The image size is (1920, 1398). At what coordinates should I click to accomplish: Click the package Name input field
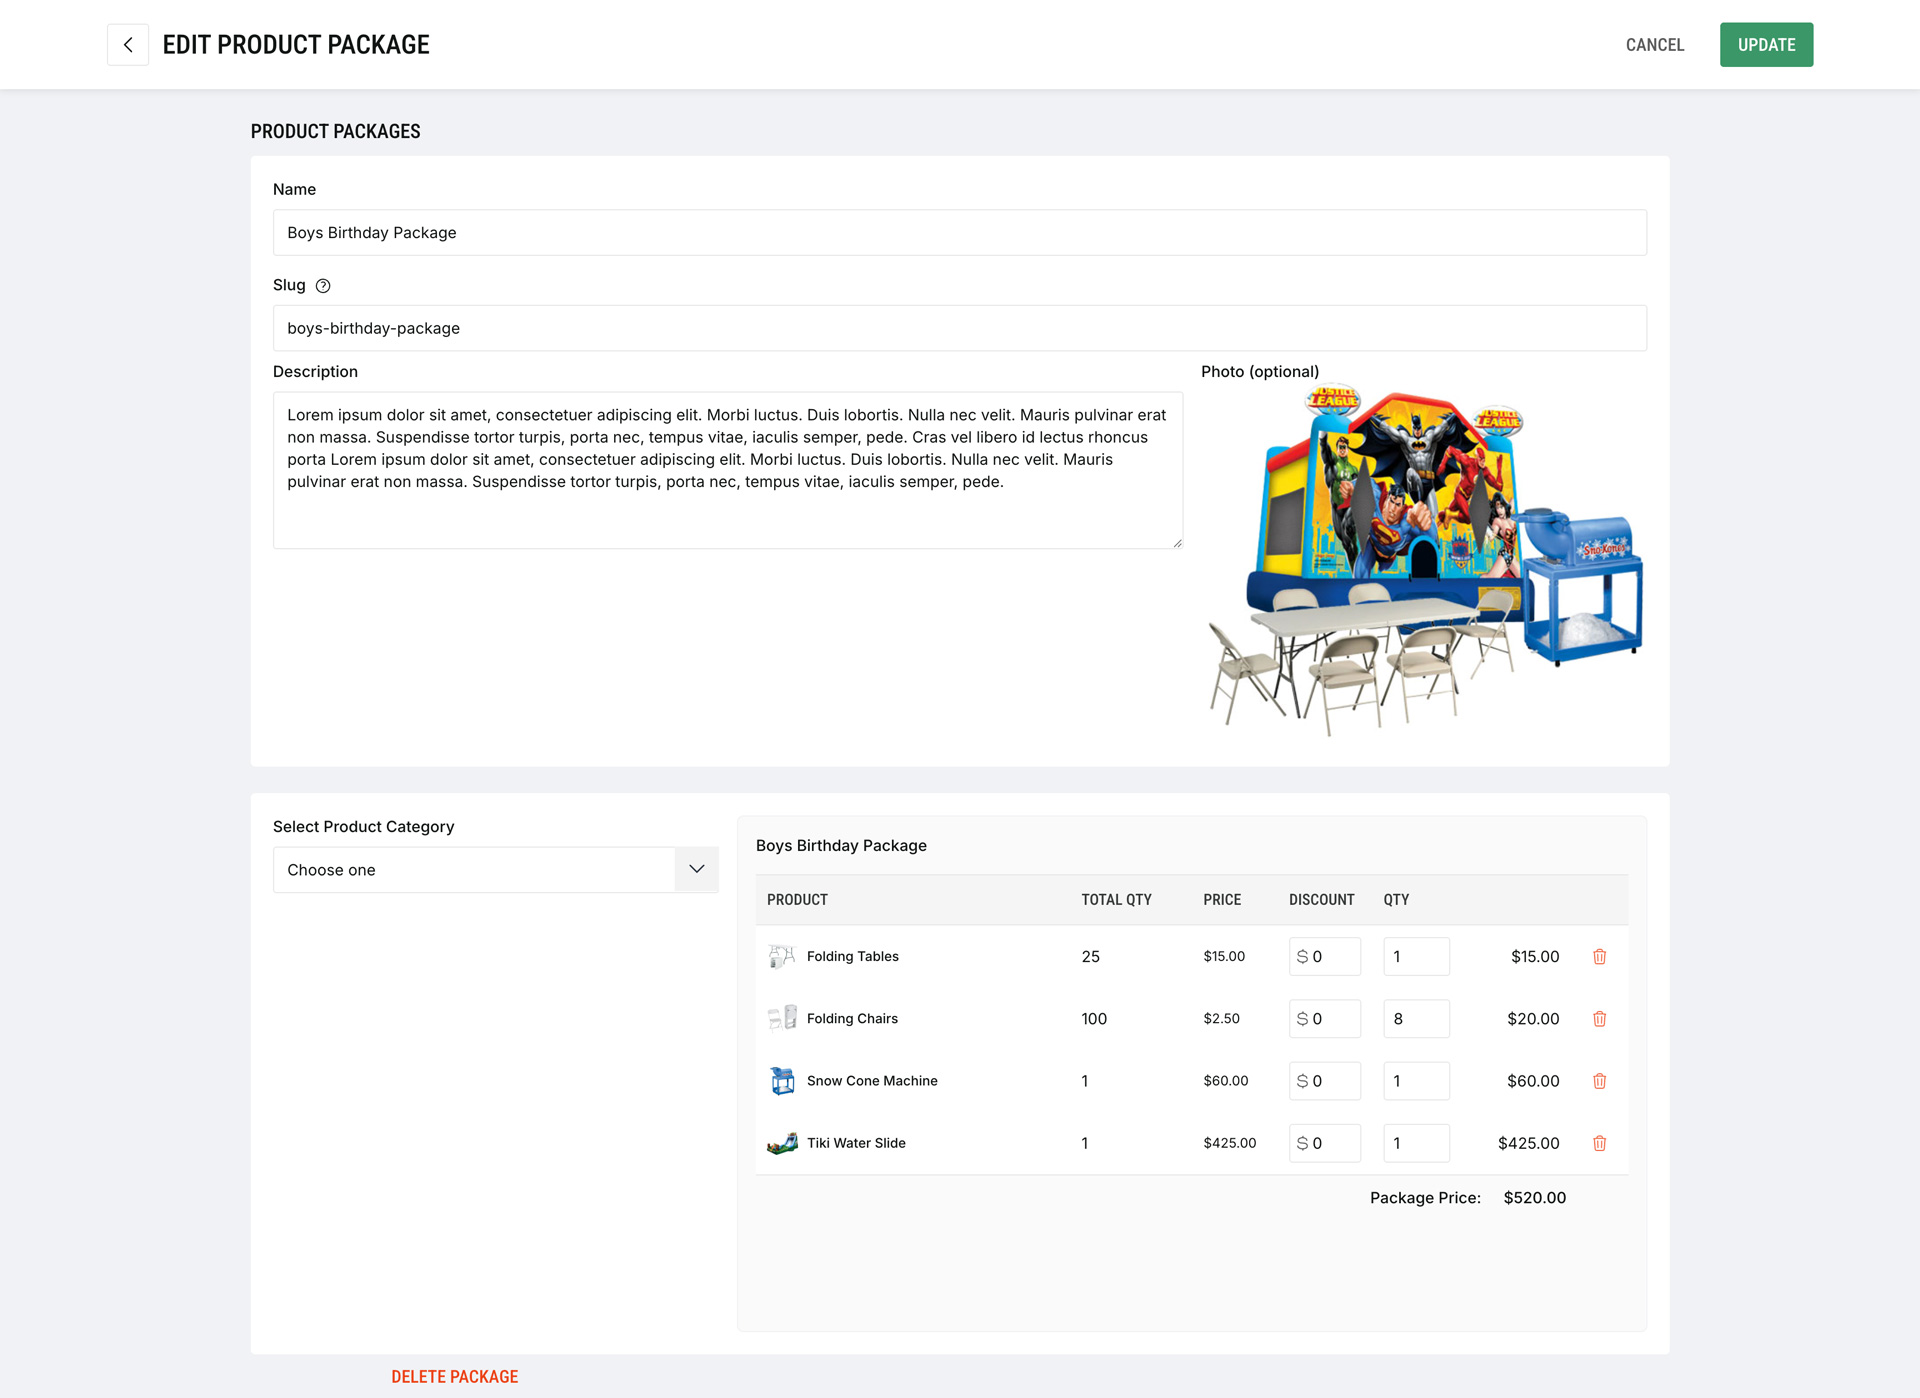pyautogui.click(x=960, y=232)
